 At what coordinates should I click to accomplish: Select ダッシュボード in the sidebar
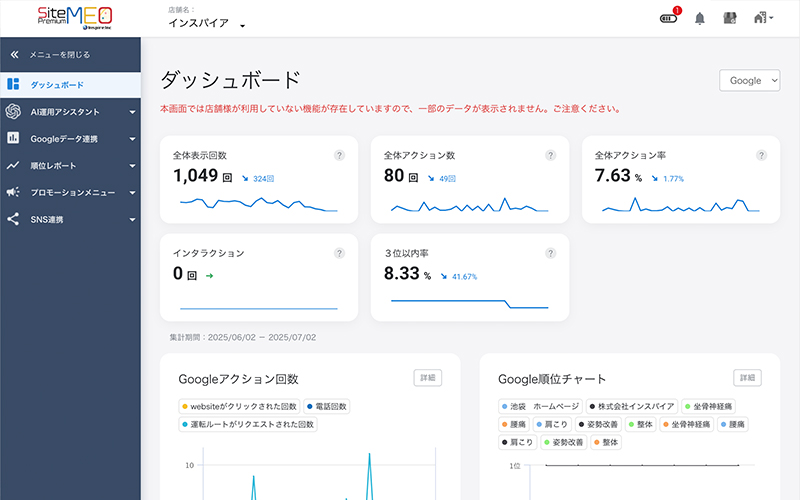coord(70,85)
